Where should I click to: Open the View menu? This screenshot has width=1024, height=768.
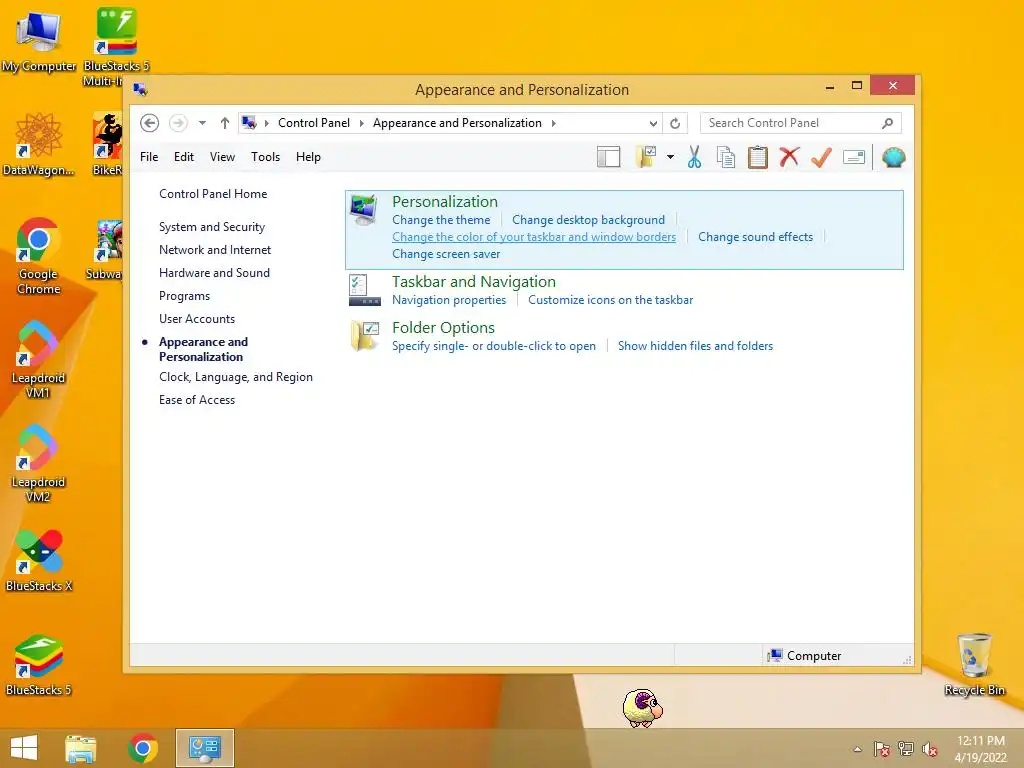(x=222, y=157)
